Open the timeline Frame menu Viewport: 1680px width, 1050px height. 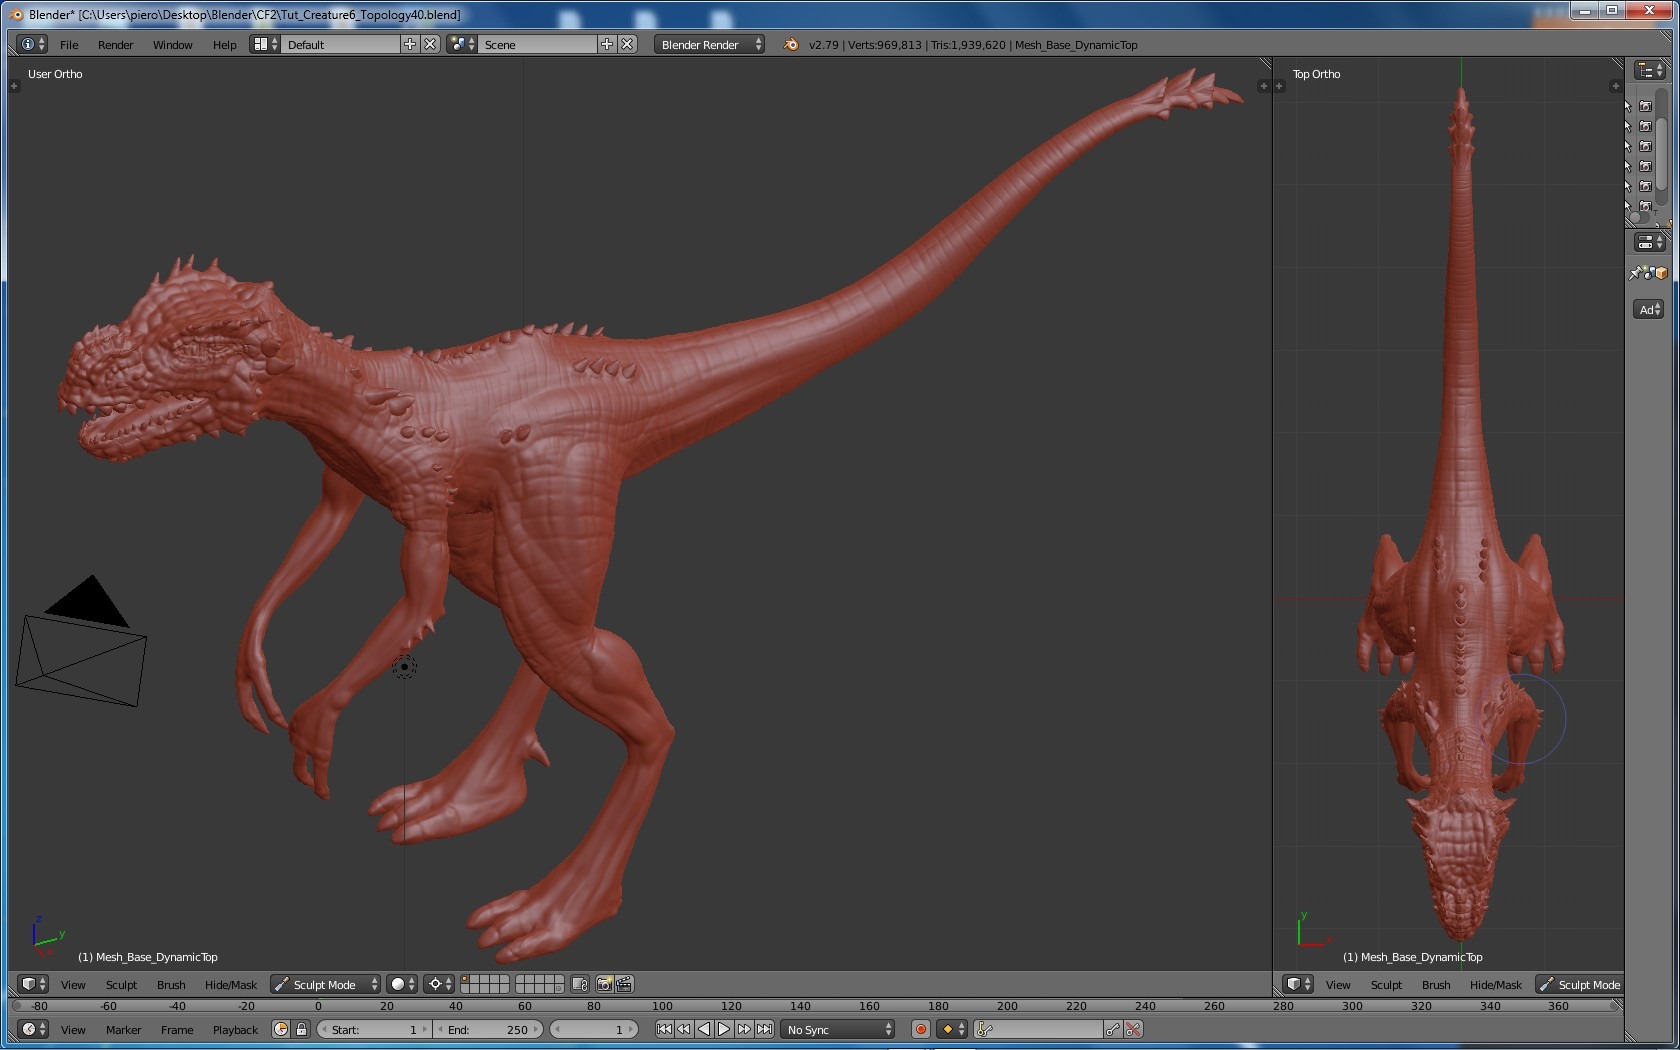point(177,1030)
